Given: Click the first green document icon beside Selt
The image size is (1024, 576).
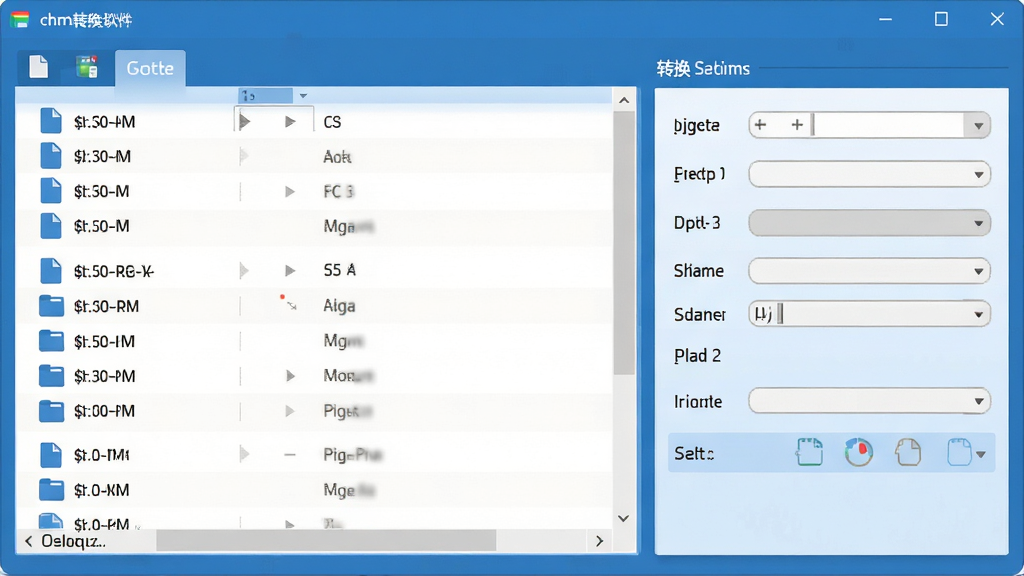Looking at the screenshot, I should click(809, 452).
